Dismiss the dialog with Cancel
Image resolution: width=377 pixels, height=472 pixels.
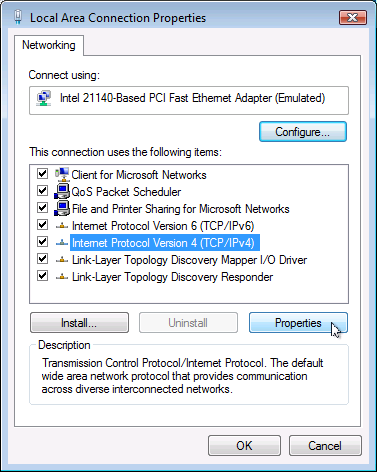(x=325, y=446)
